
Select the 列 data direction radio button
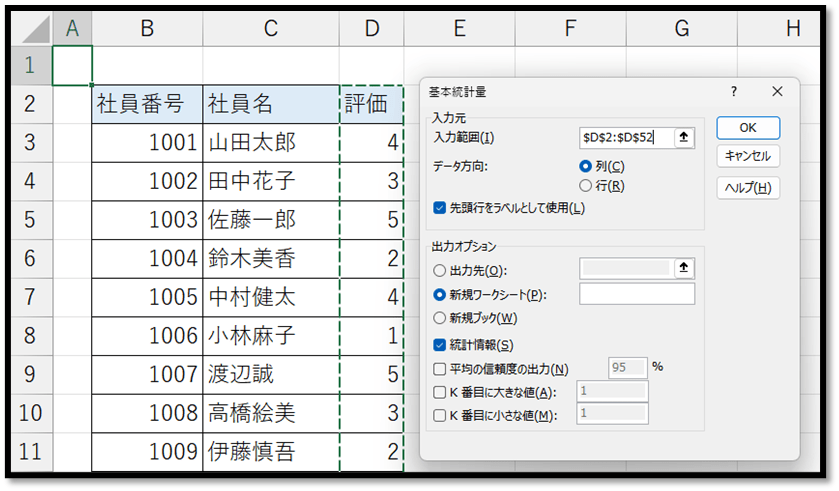pyautogui.click(x=586, y=166)
